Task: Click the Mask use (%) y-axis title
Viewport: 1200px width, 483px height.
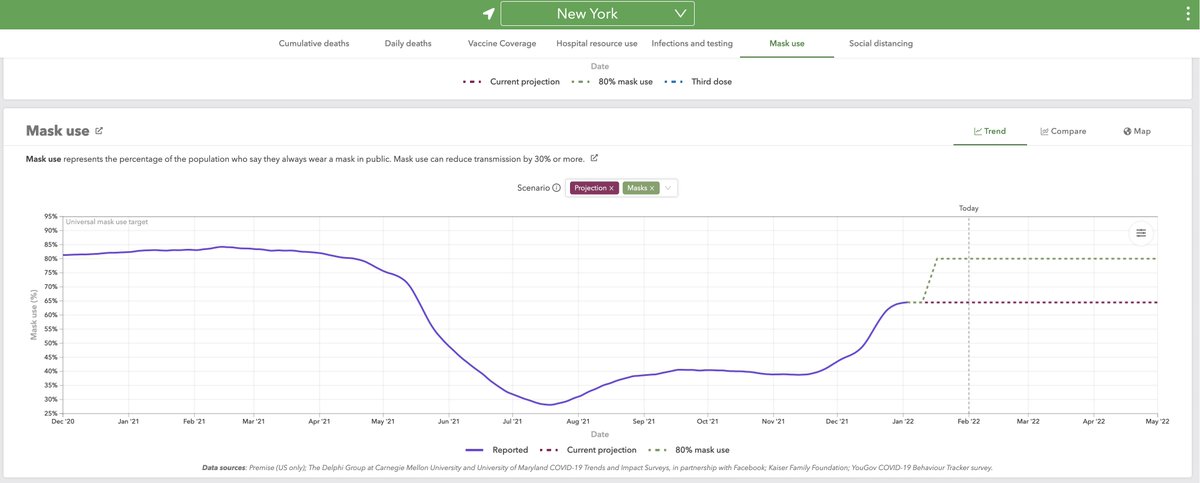Action: pos(34,315)
